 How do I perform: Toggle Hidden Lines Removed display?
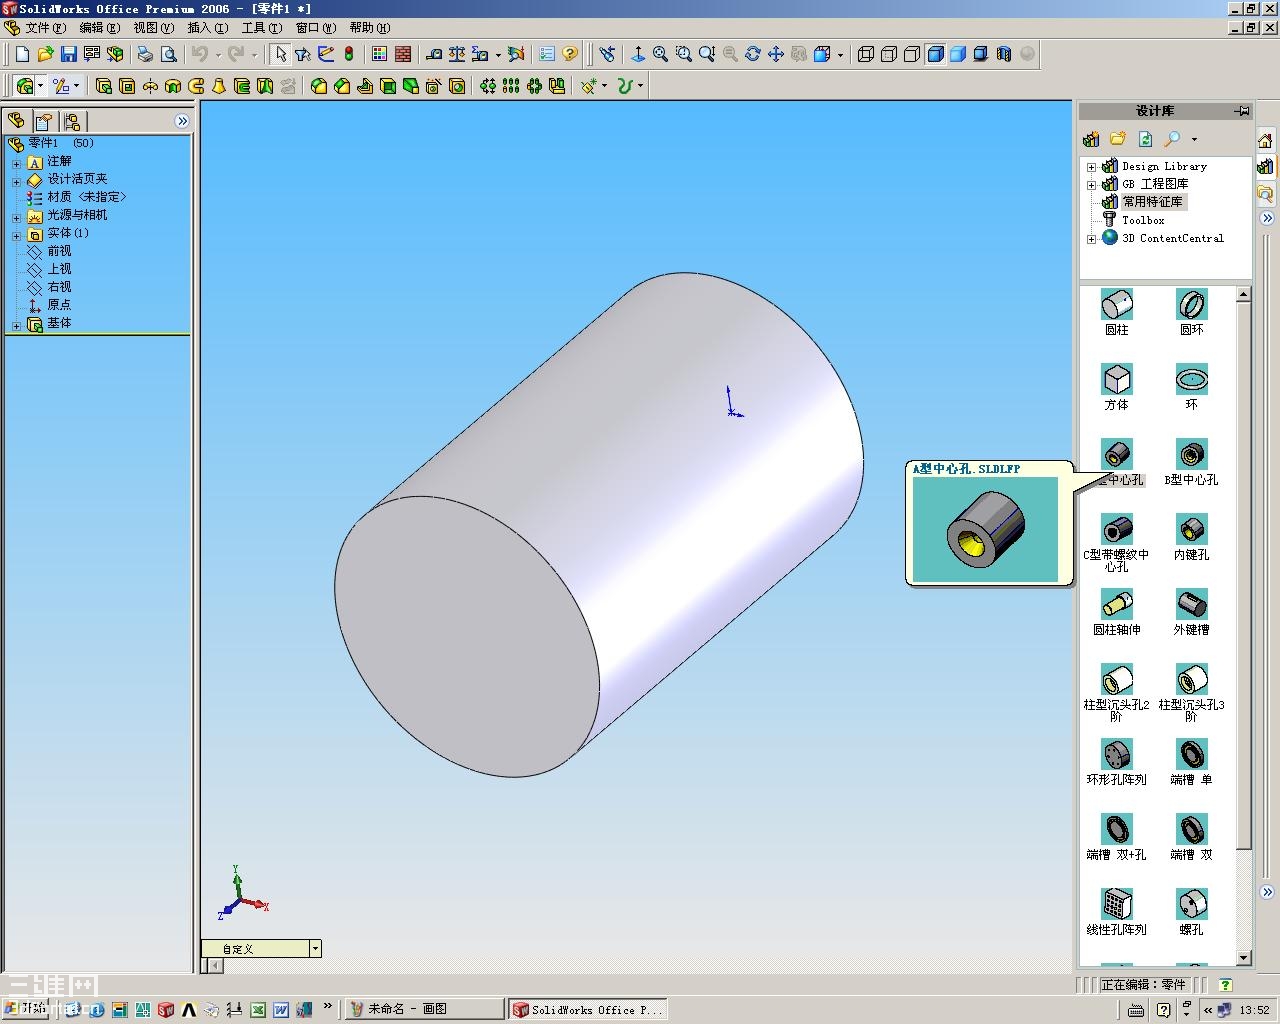(x=912, y=54)
